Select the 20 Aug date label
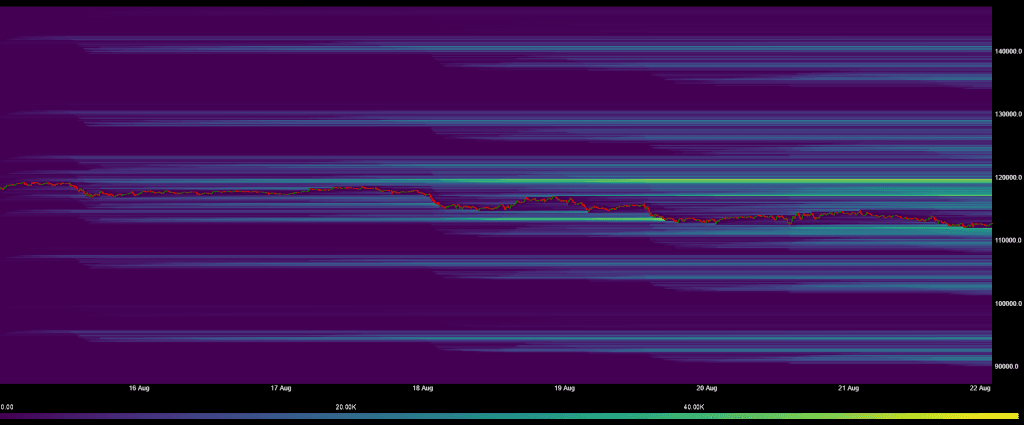Image resolution: width=1024 pixels, height=425 pixels. [x=707, y=388]
